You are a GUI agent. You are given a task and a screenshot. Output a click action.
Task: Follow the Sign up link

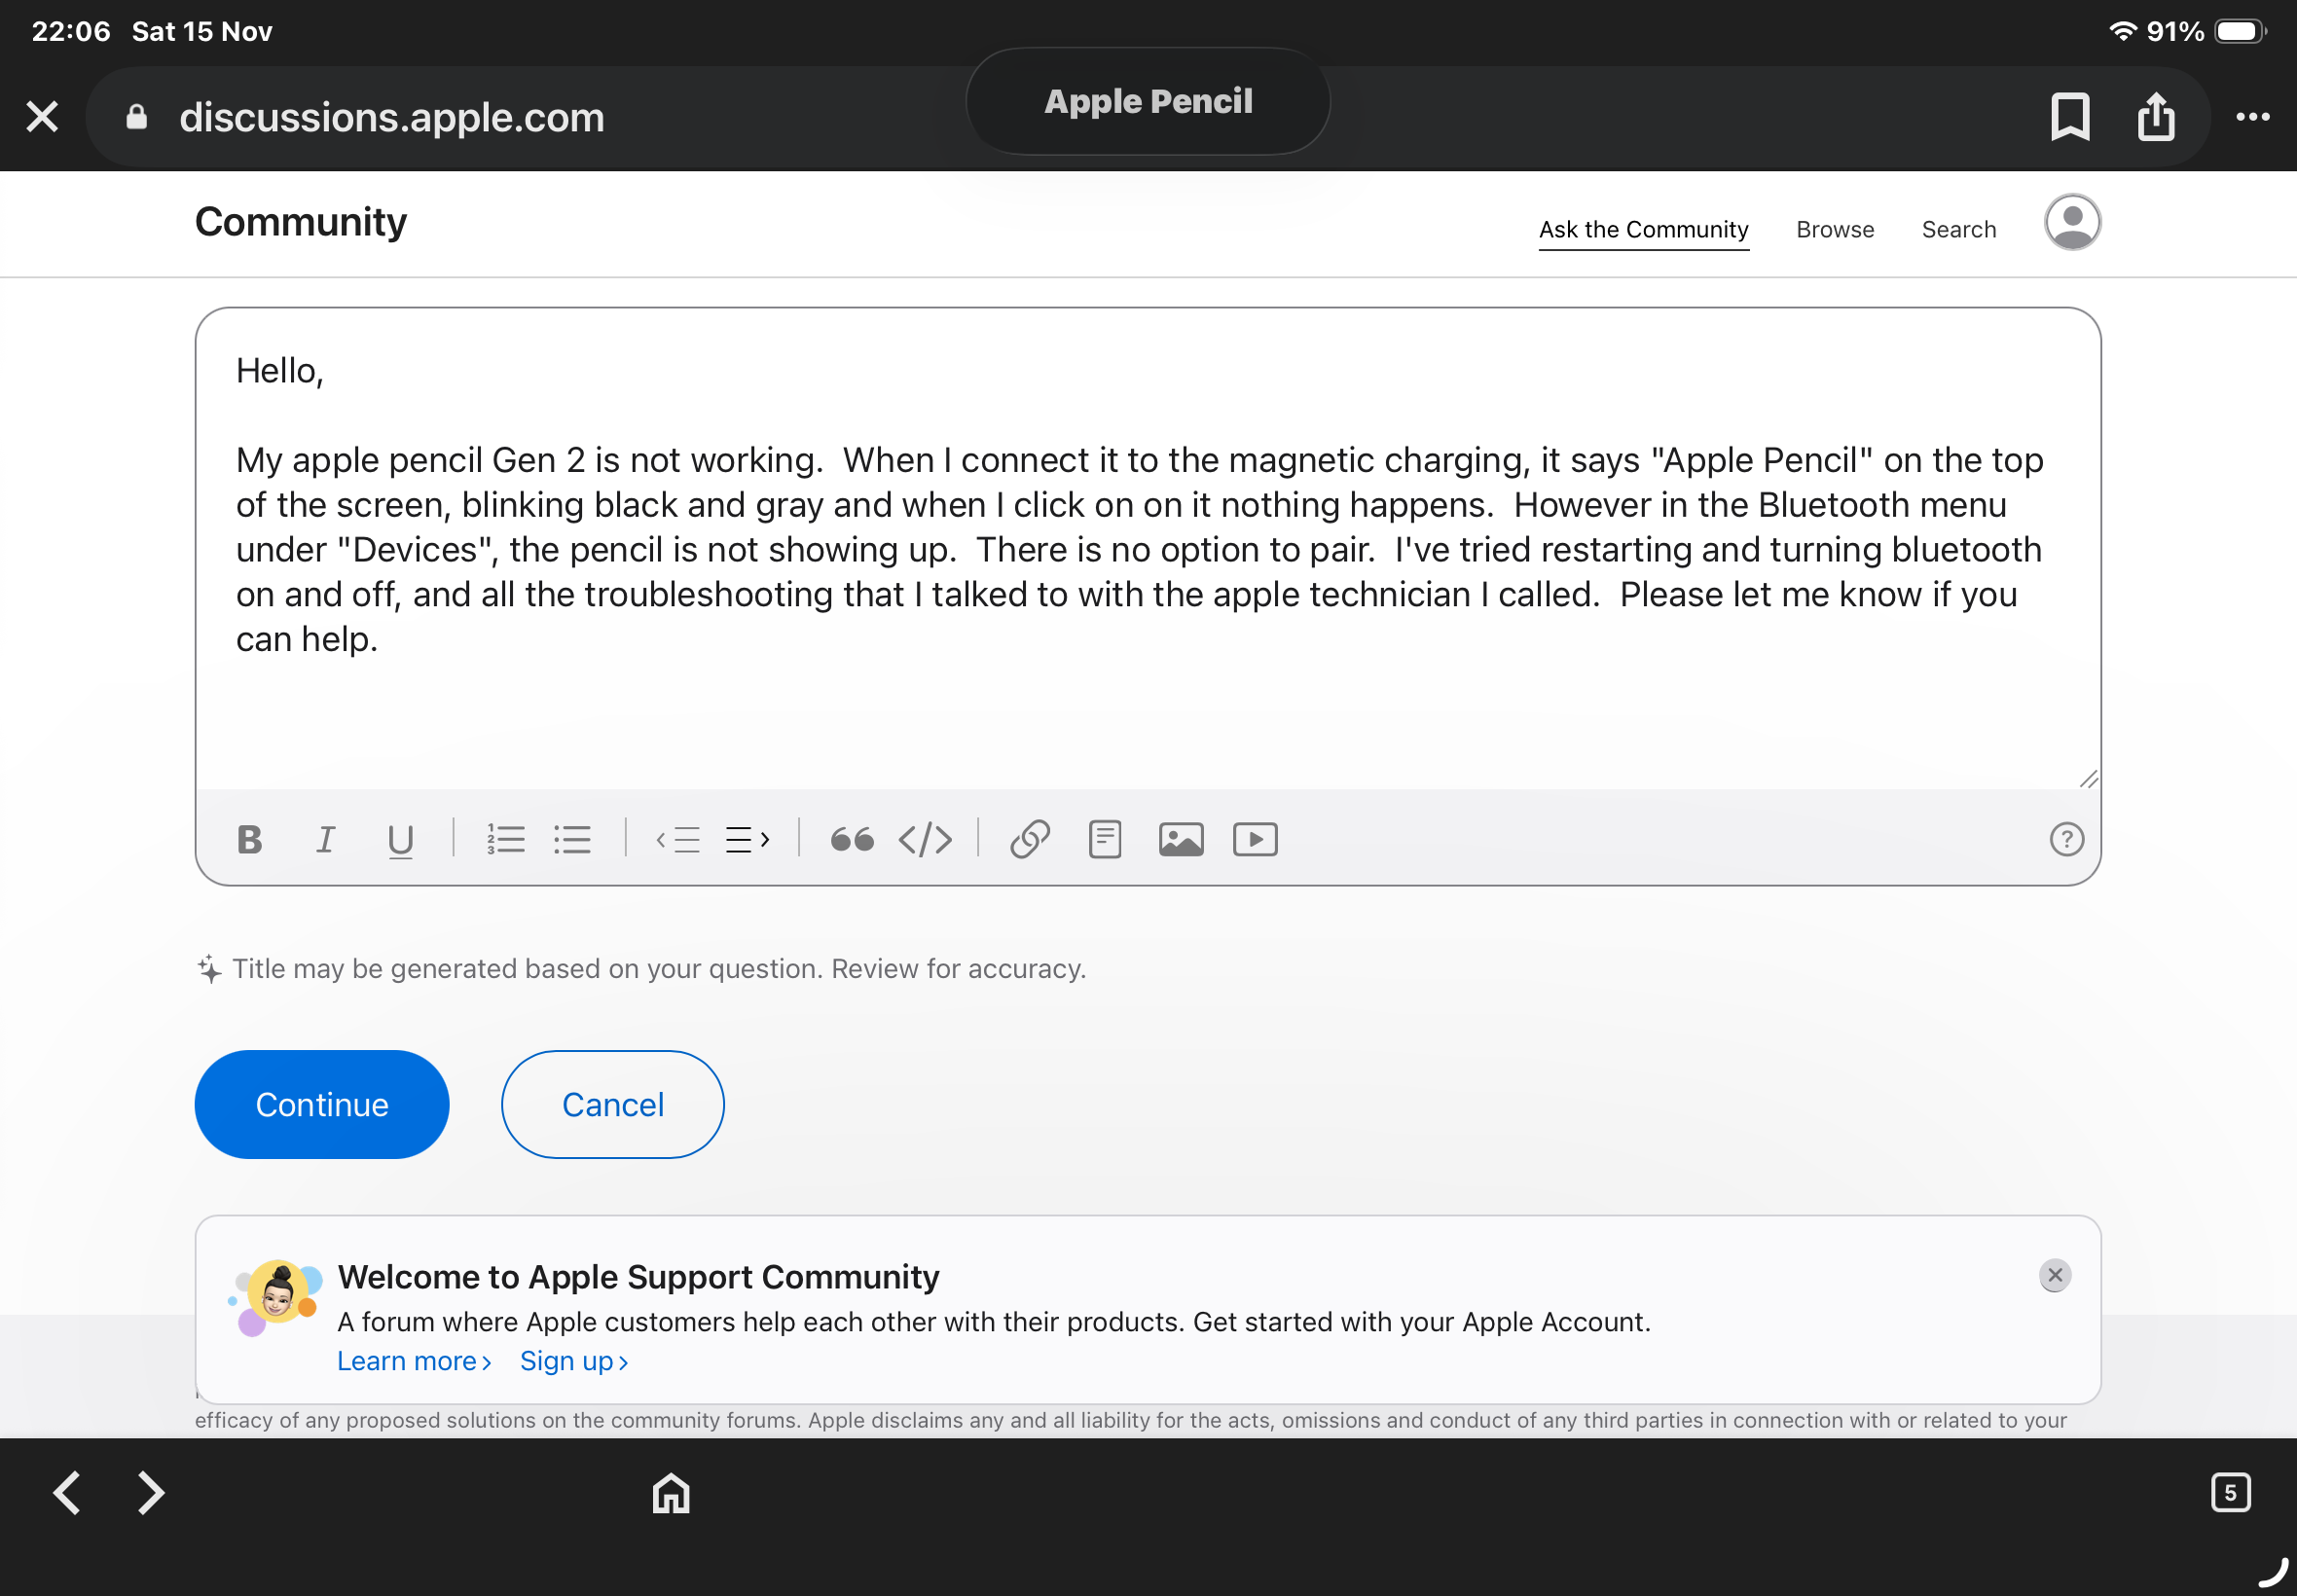click(573, 1361)
